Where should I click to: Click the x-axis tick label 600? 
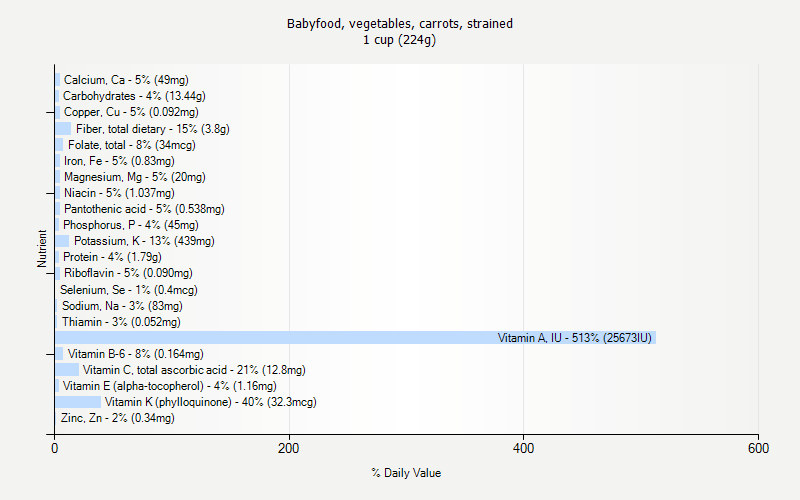758,448
